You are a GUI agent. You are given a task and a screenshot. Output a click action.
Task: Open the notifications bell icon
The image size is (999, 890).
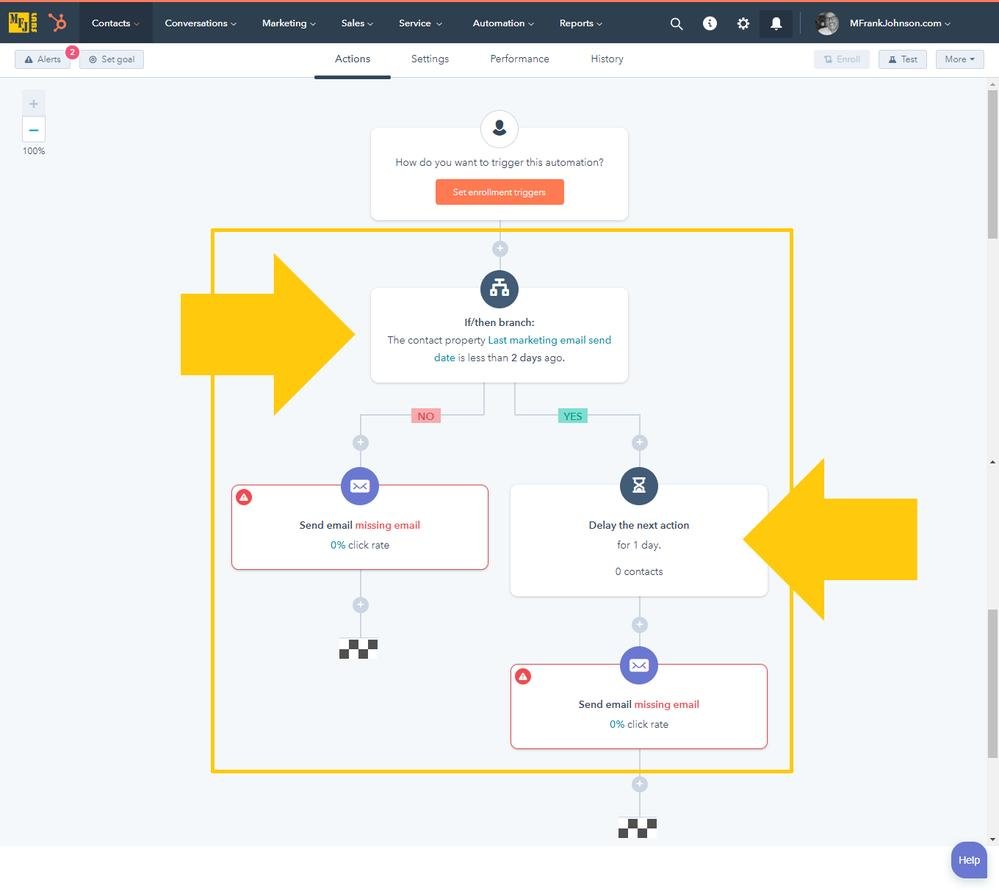777,22
